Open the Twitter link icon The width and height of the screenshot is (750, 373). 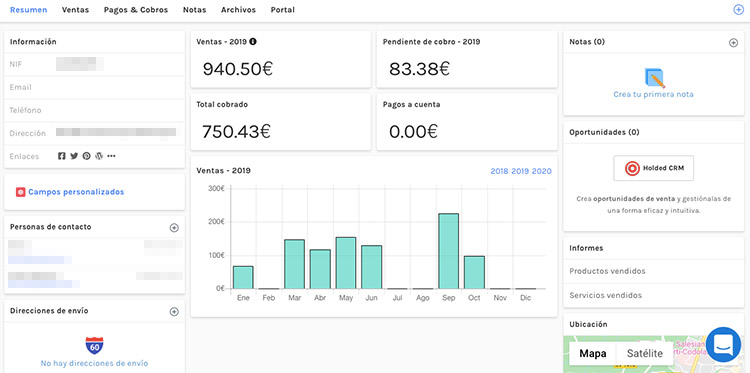point(74,156)
